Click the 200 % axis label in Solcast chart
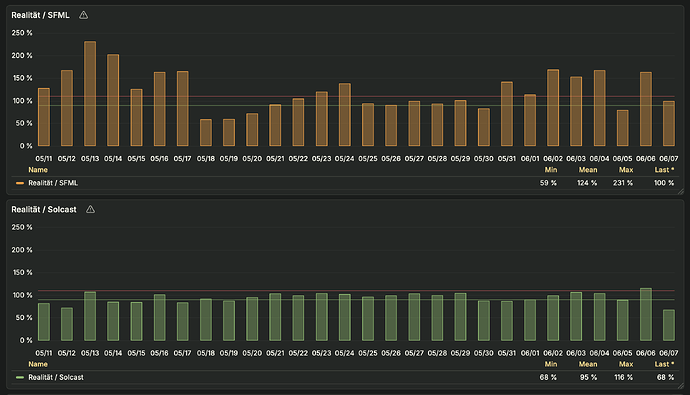690x395 pixels. pyautogui.click(x=22, y=250)
